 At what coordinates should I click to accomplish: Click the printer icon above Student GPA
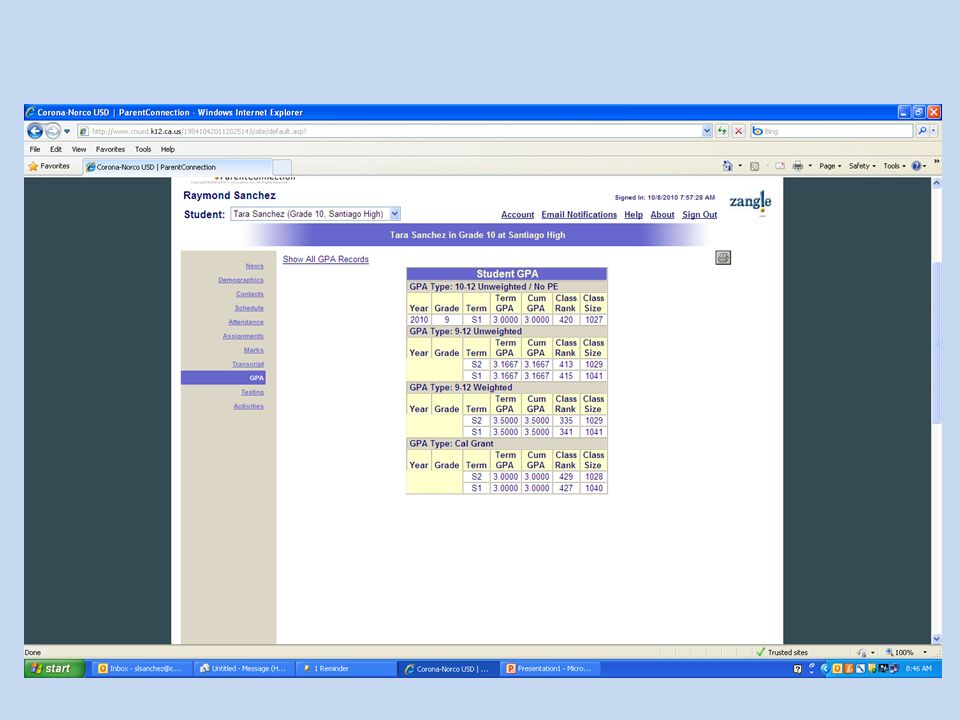(x=723, y=258)
